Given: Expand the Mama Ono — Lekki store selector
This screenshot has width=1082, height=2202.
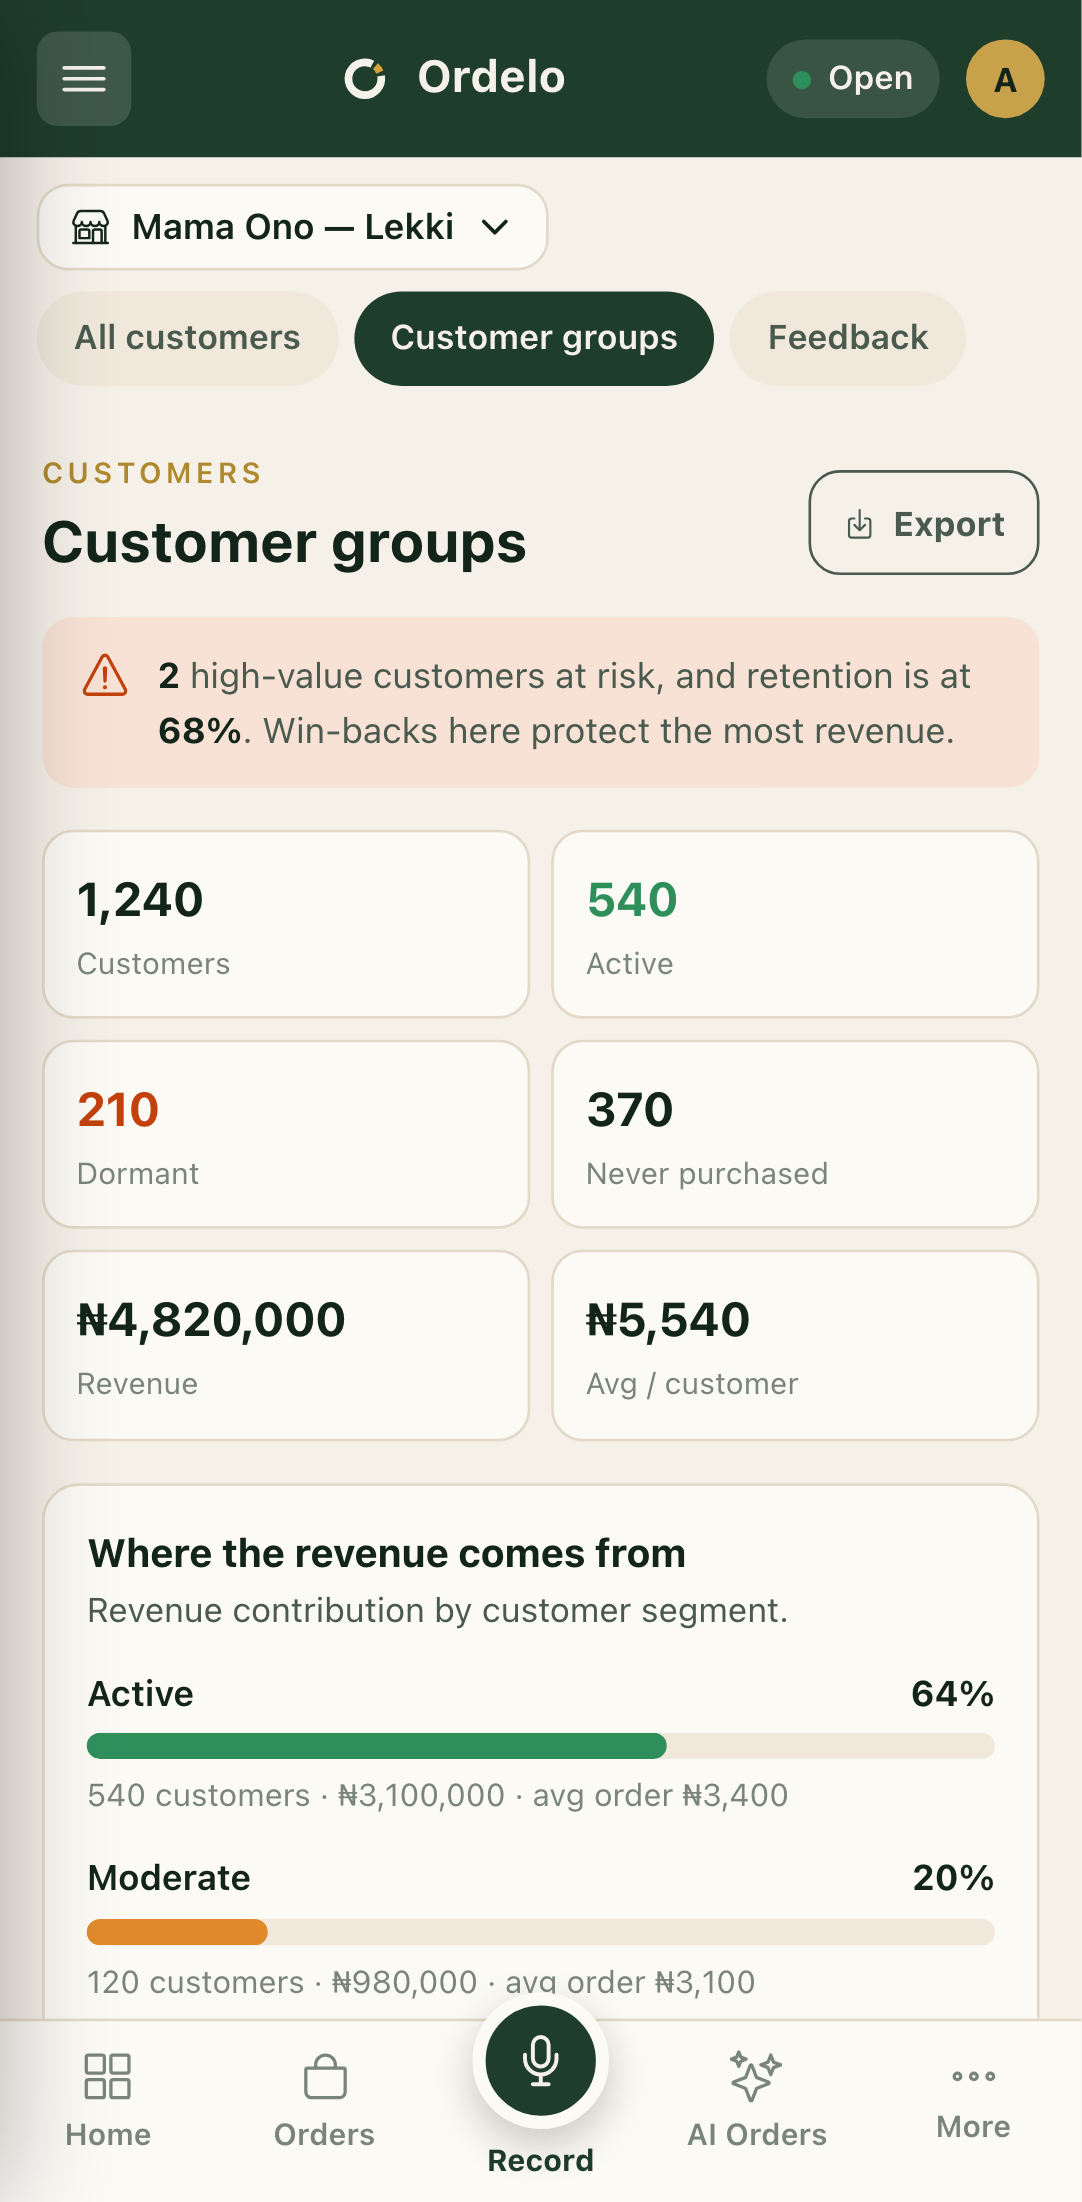Looking at the screenshot, I should click(x=292, y=227).
